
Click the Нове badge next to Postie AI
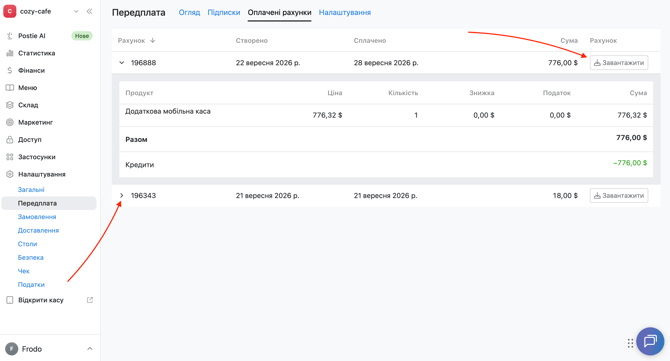(x=82, y=36)
